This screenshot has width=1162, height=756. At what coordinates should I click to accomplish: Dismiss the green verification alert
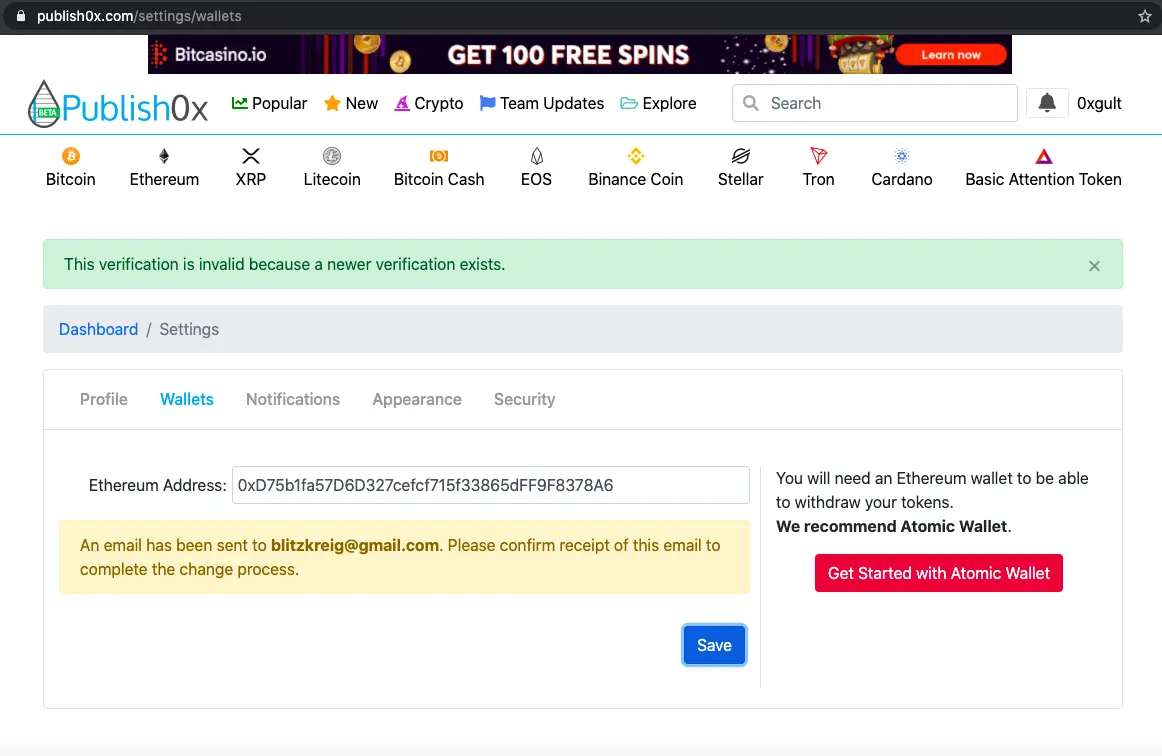tap(1094, 265)
